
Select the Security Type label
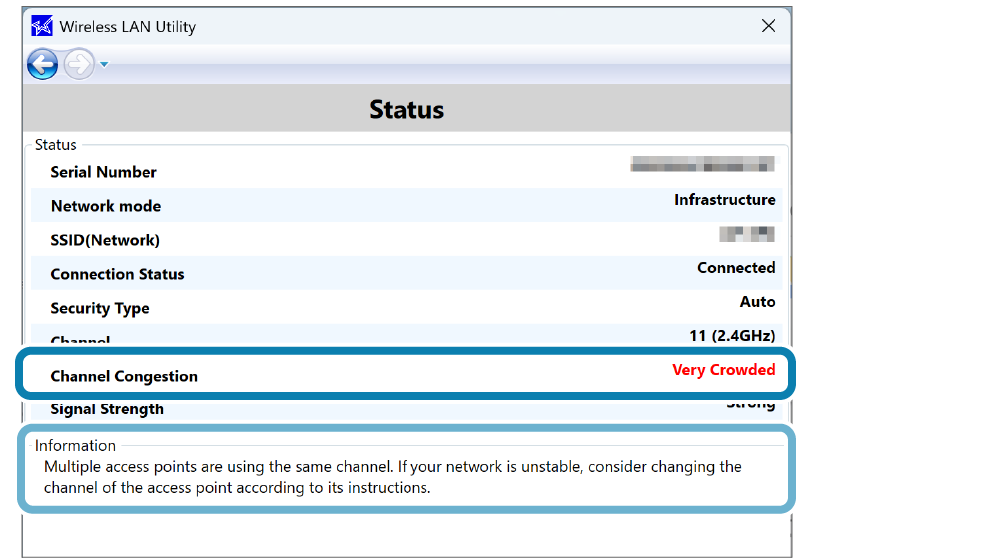[100, 308]
